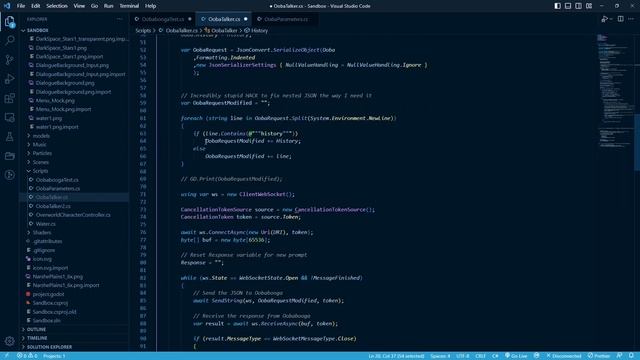640x360 pixels.
Task: Click the Run/Debug file button in editor toolbar
Action: click(x=604, y=19)
